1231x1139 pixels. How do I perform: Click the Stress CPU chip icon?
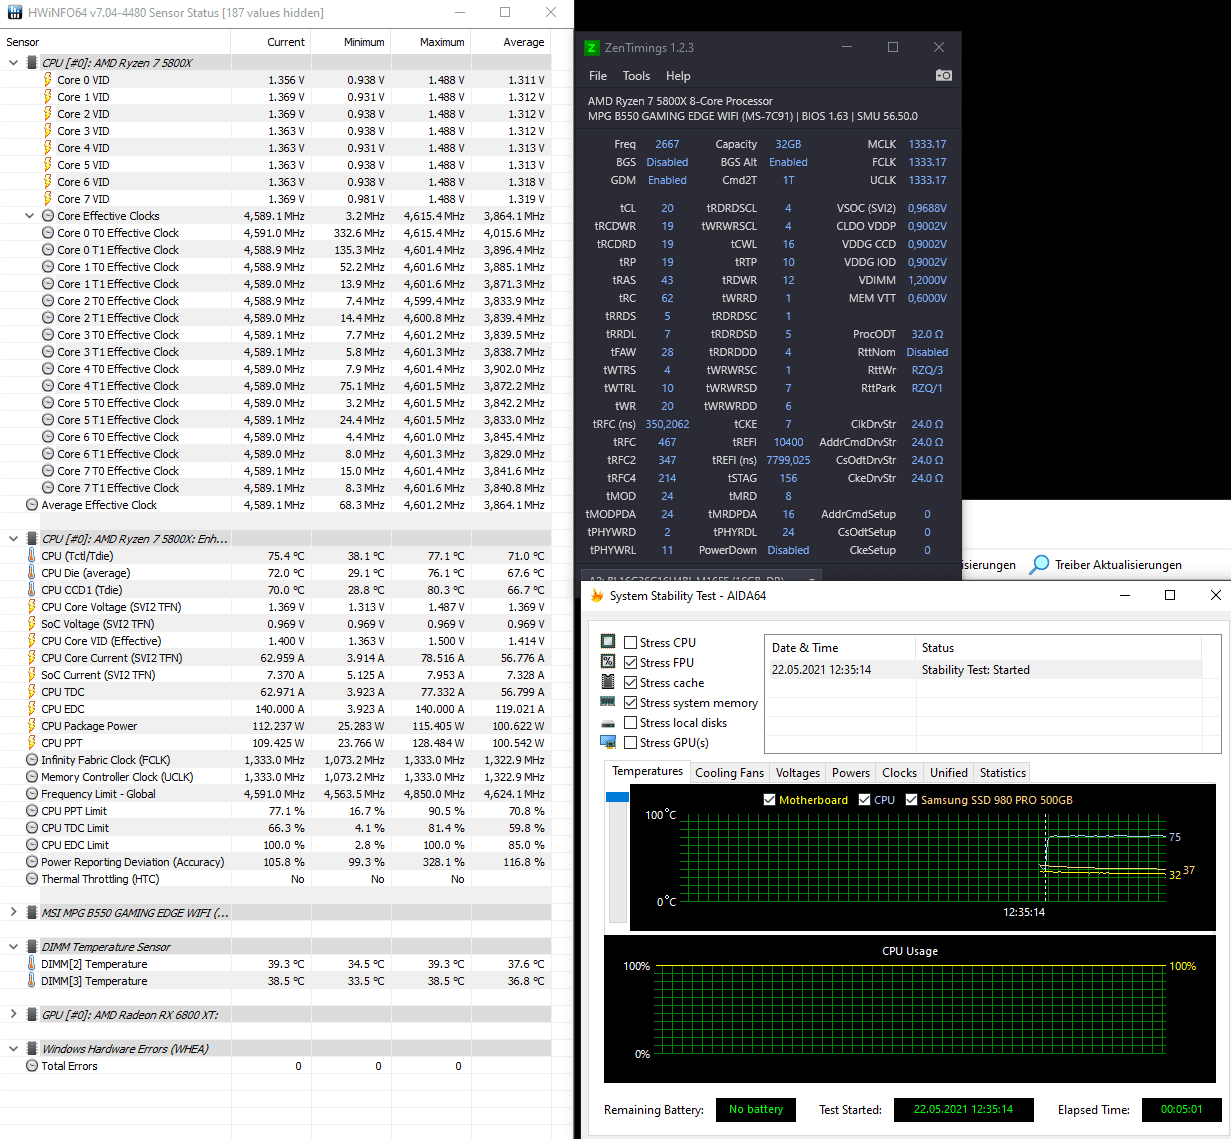(x=608, y=642)
